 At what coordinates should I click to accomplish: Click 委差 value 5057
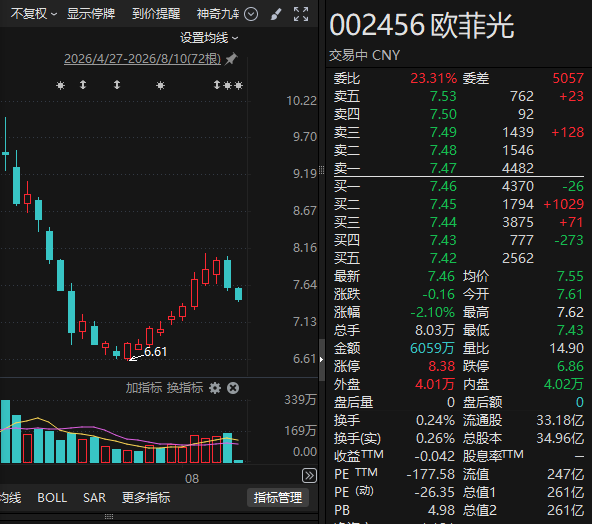pyautogui.click(x=568, y=79)
